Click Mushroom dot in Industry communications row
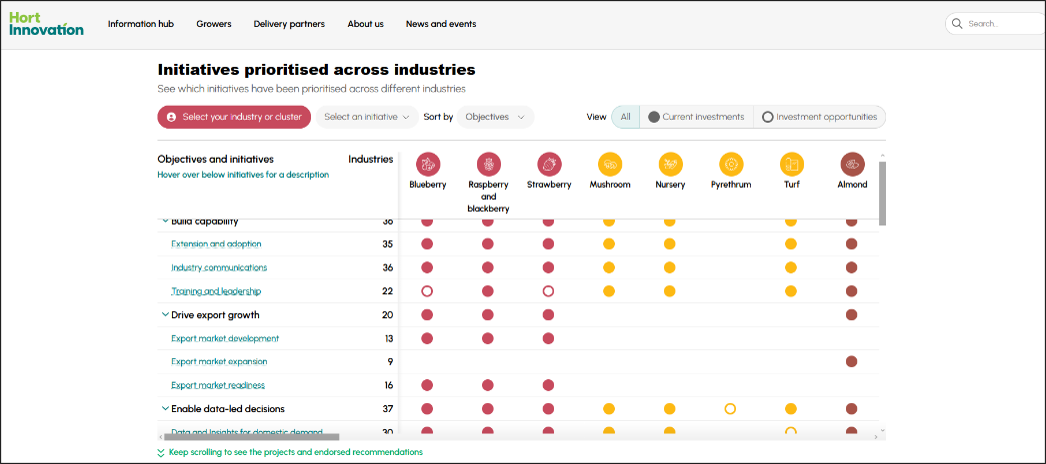Viewport: 1046px width, 464px height. click(608, 267)
